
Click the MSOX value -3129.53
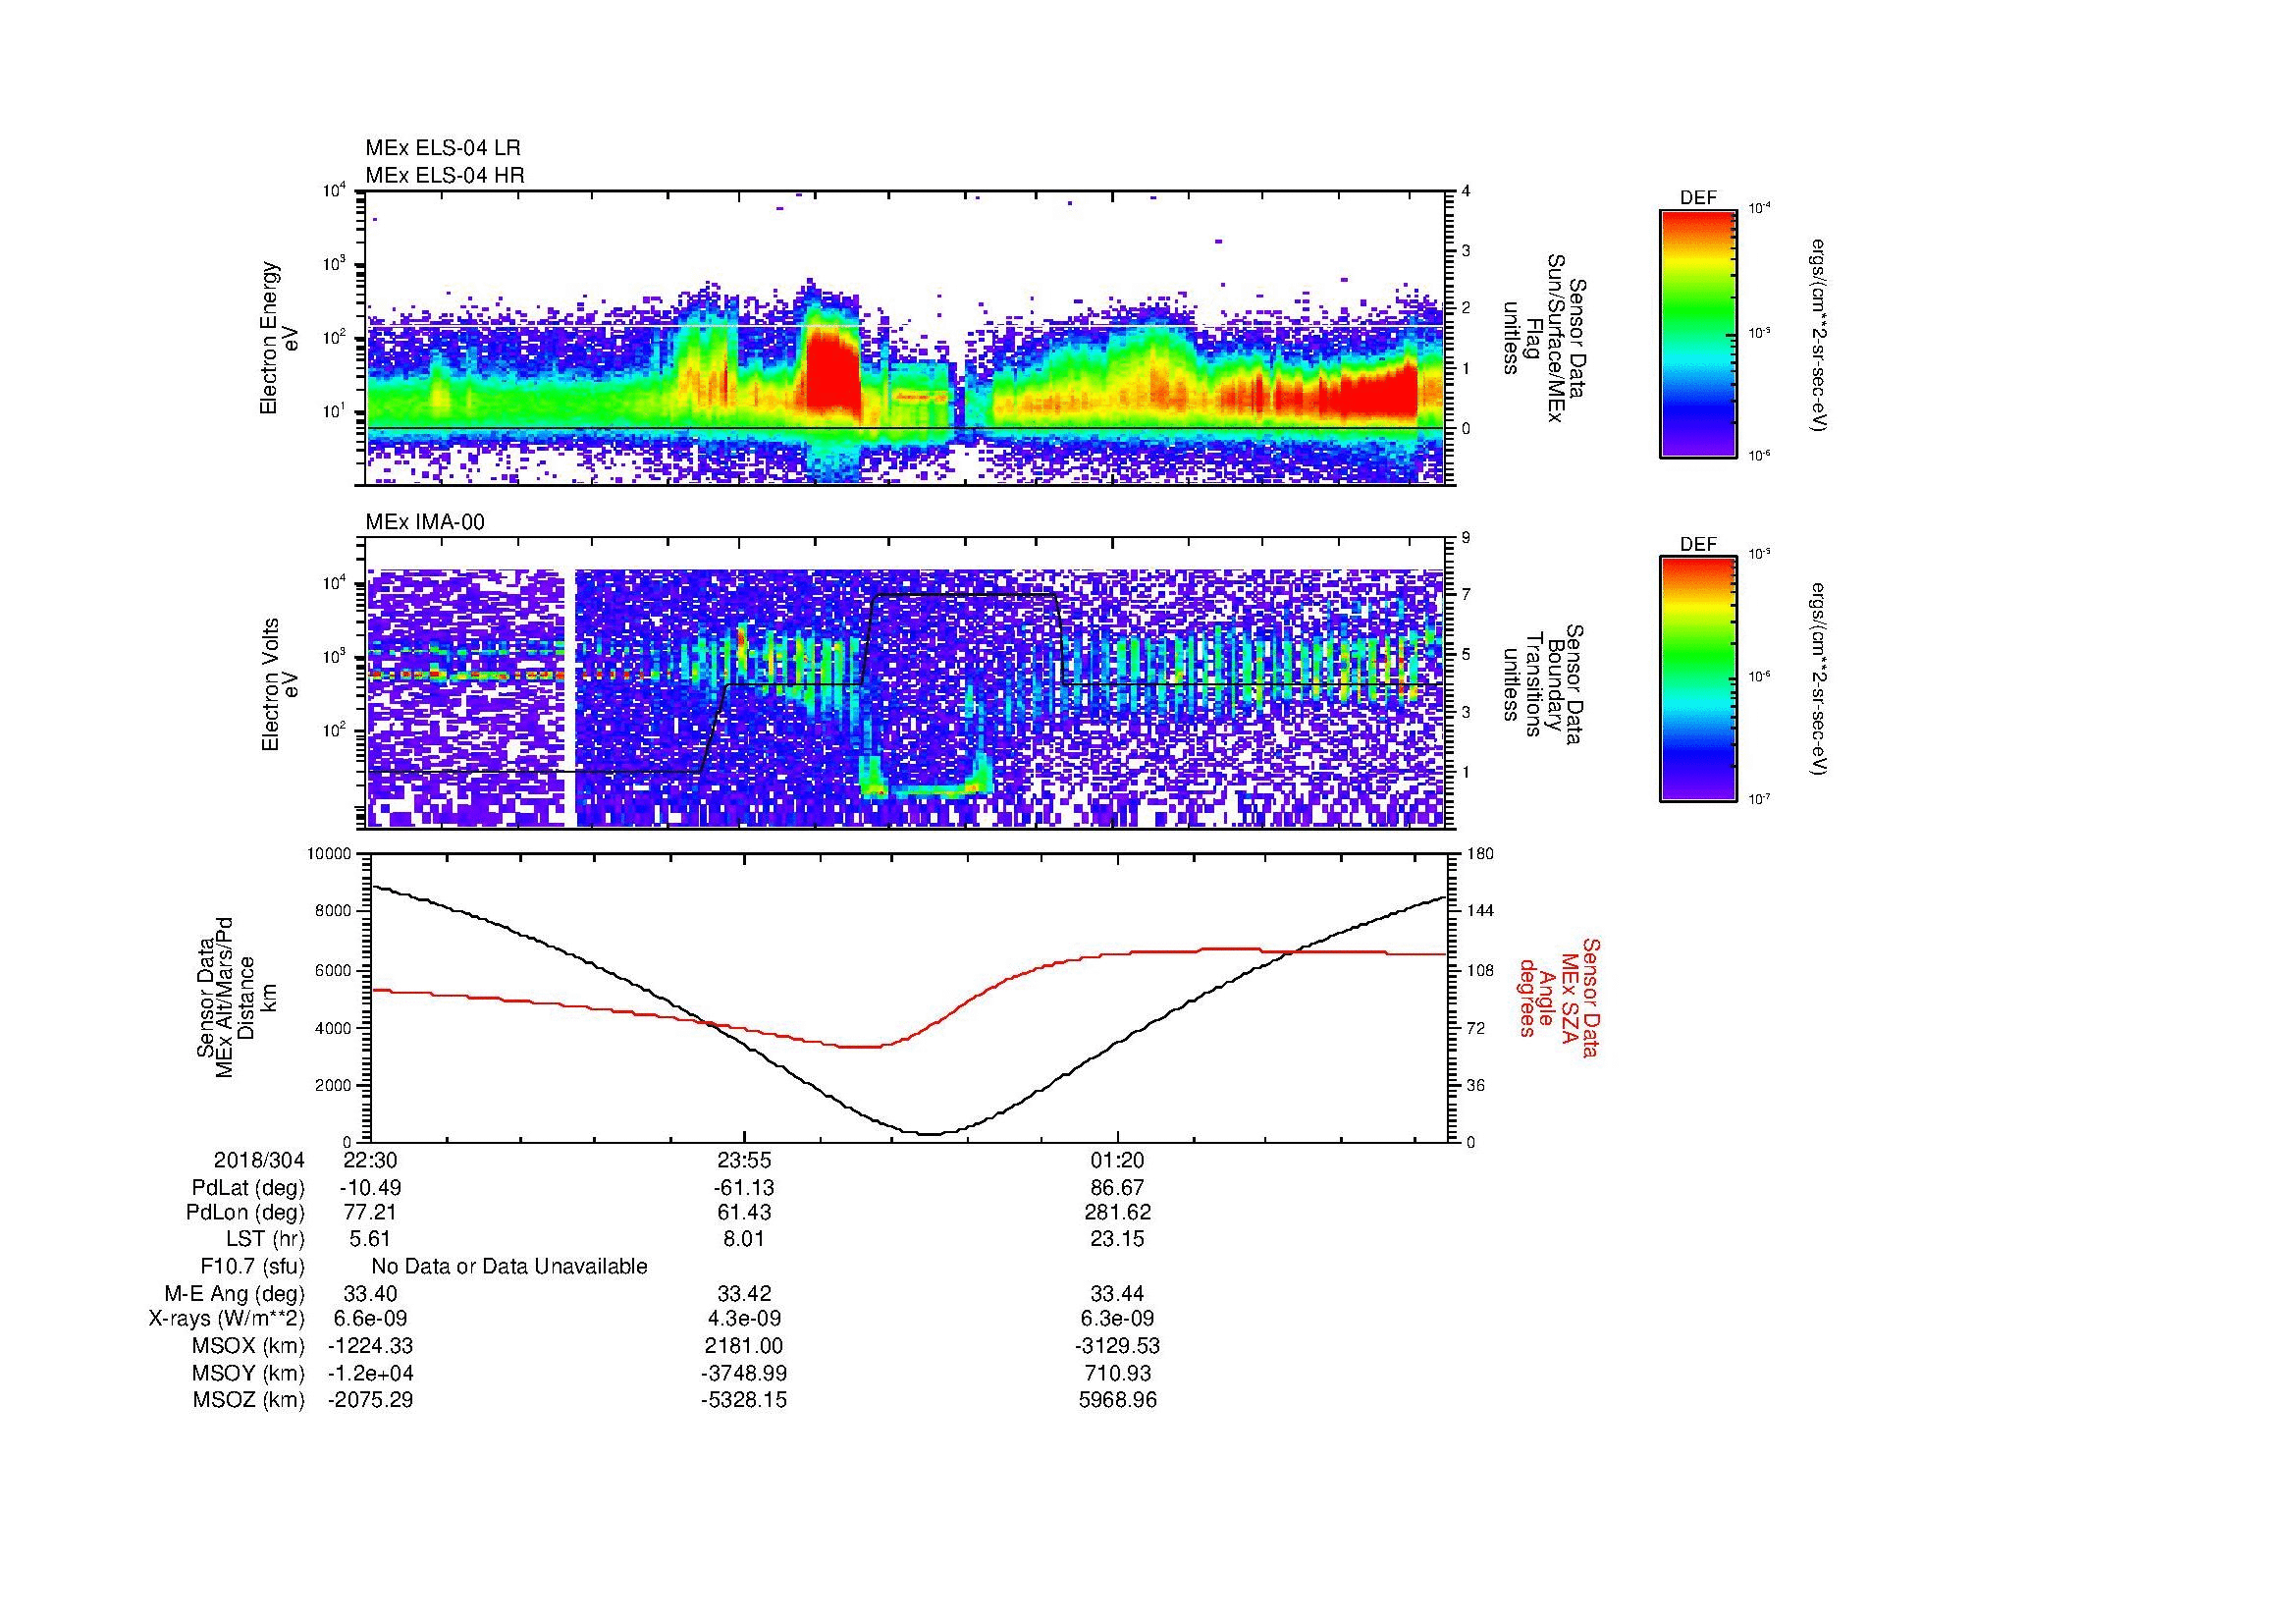click(x=1117, y=1346)
